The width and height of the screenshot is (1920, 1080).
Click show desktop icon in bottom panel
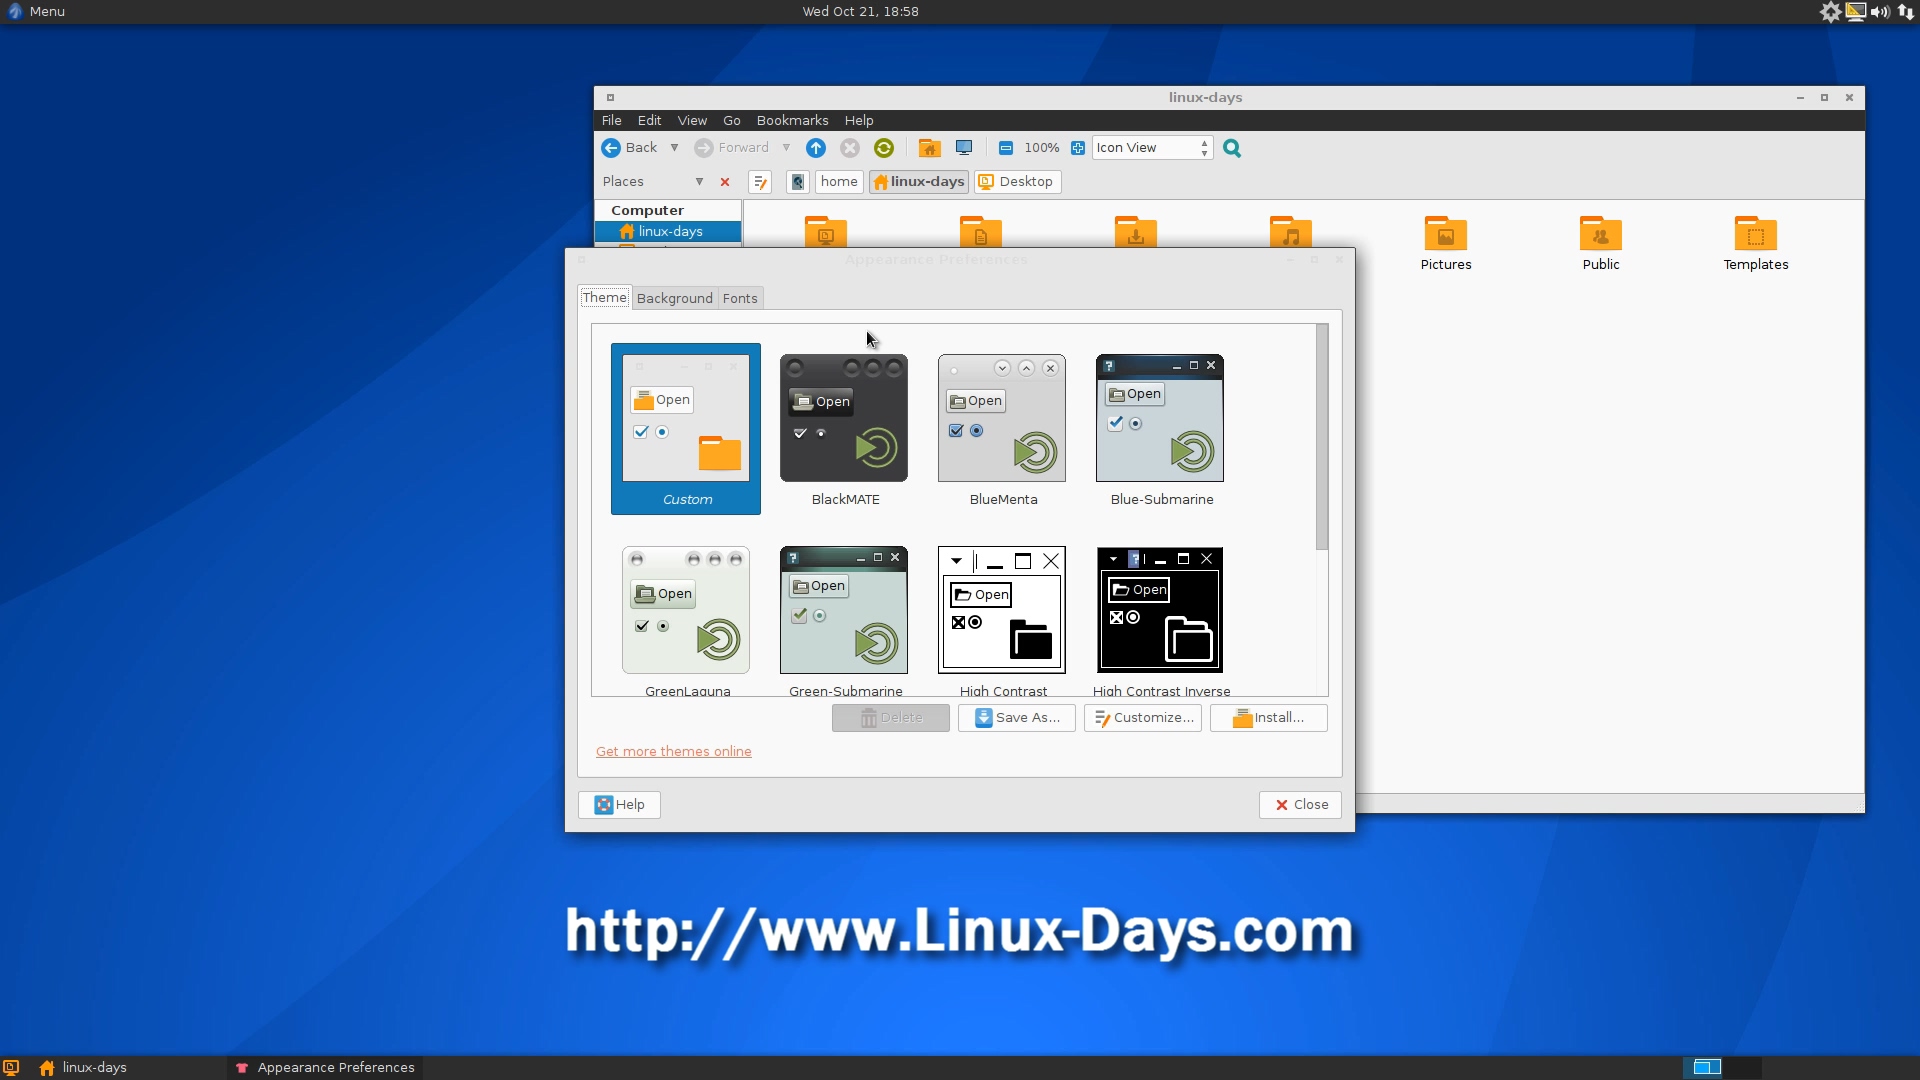pos(11,1067)
